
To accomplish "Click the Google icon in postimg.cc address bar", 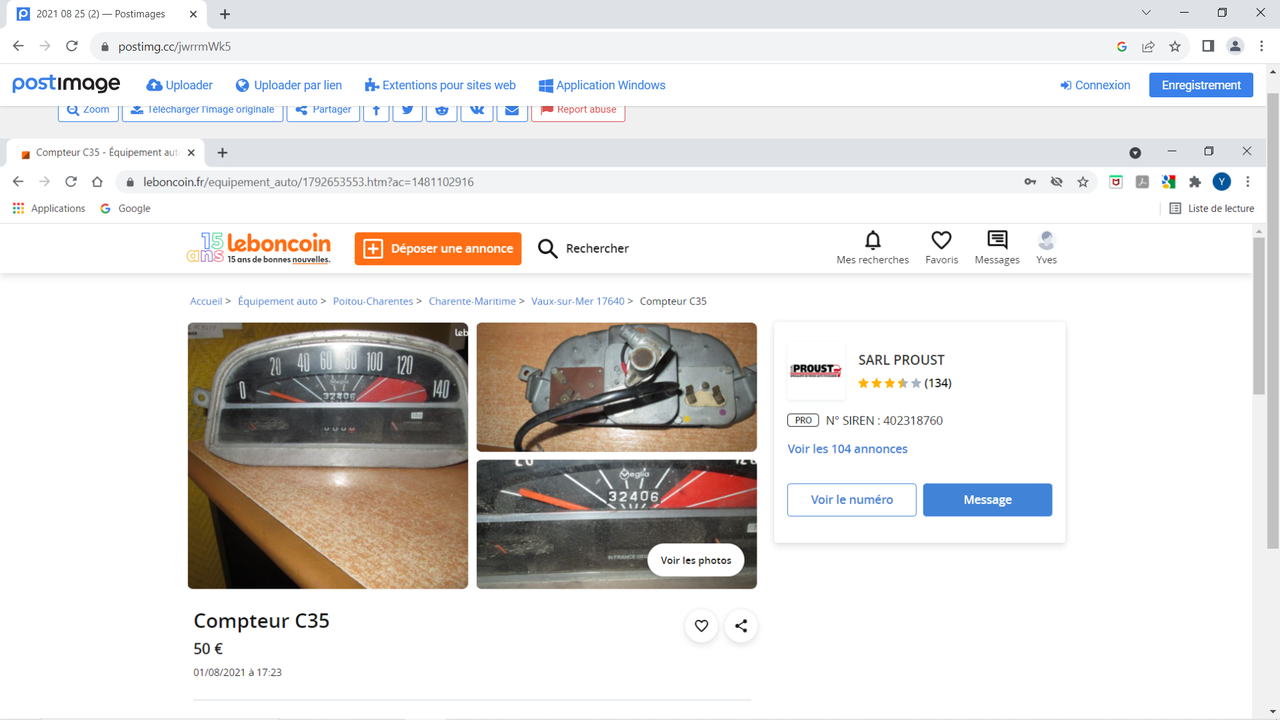I will pyautogui.click(x=1122, y=46).
